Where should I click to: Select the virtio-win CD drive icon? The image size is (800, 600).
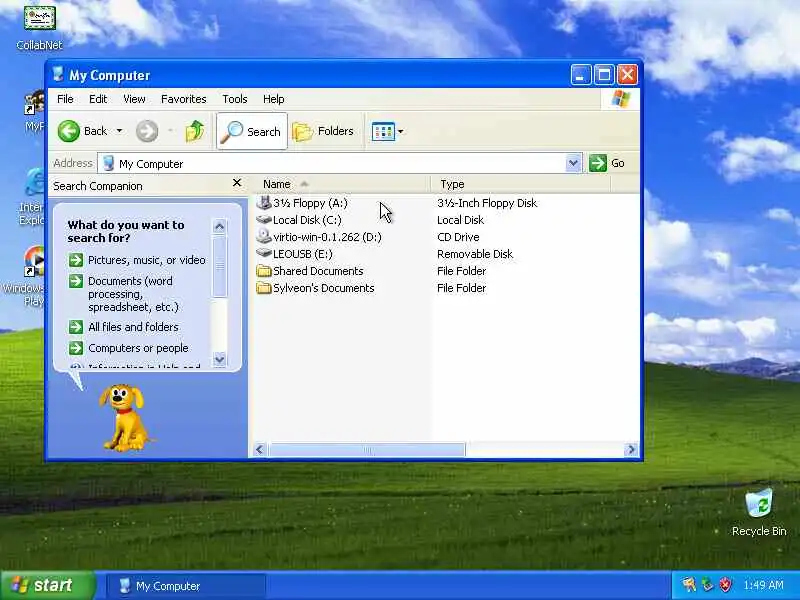tap(264, 237)
